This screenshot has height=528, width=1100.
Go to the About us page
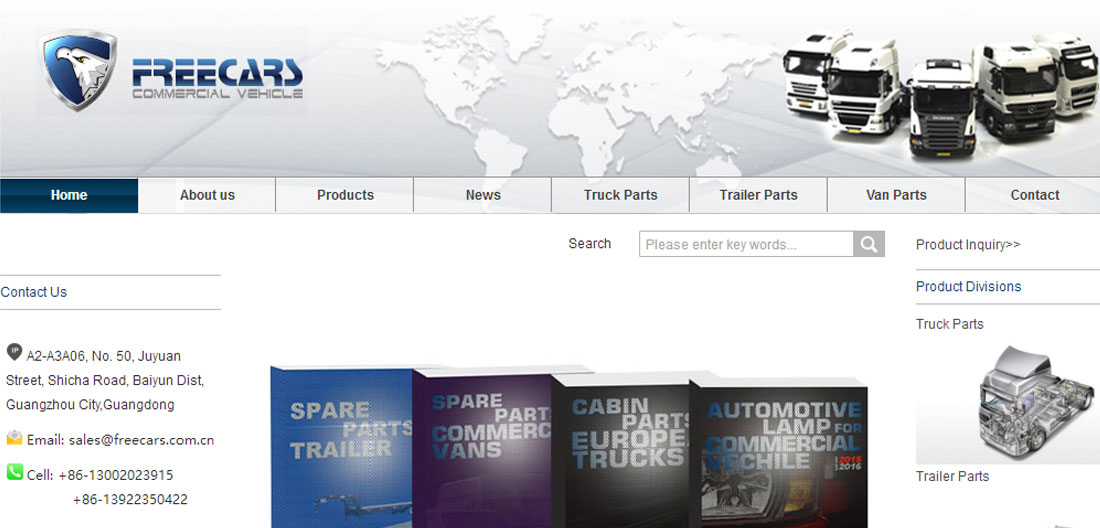coord(207,195)
